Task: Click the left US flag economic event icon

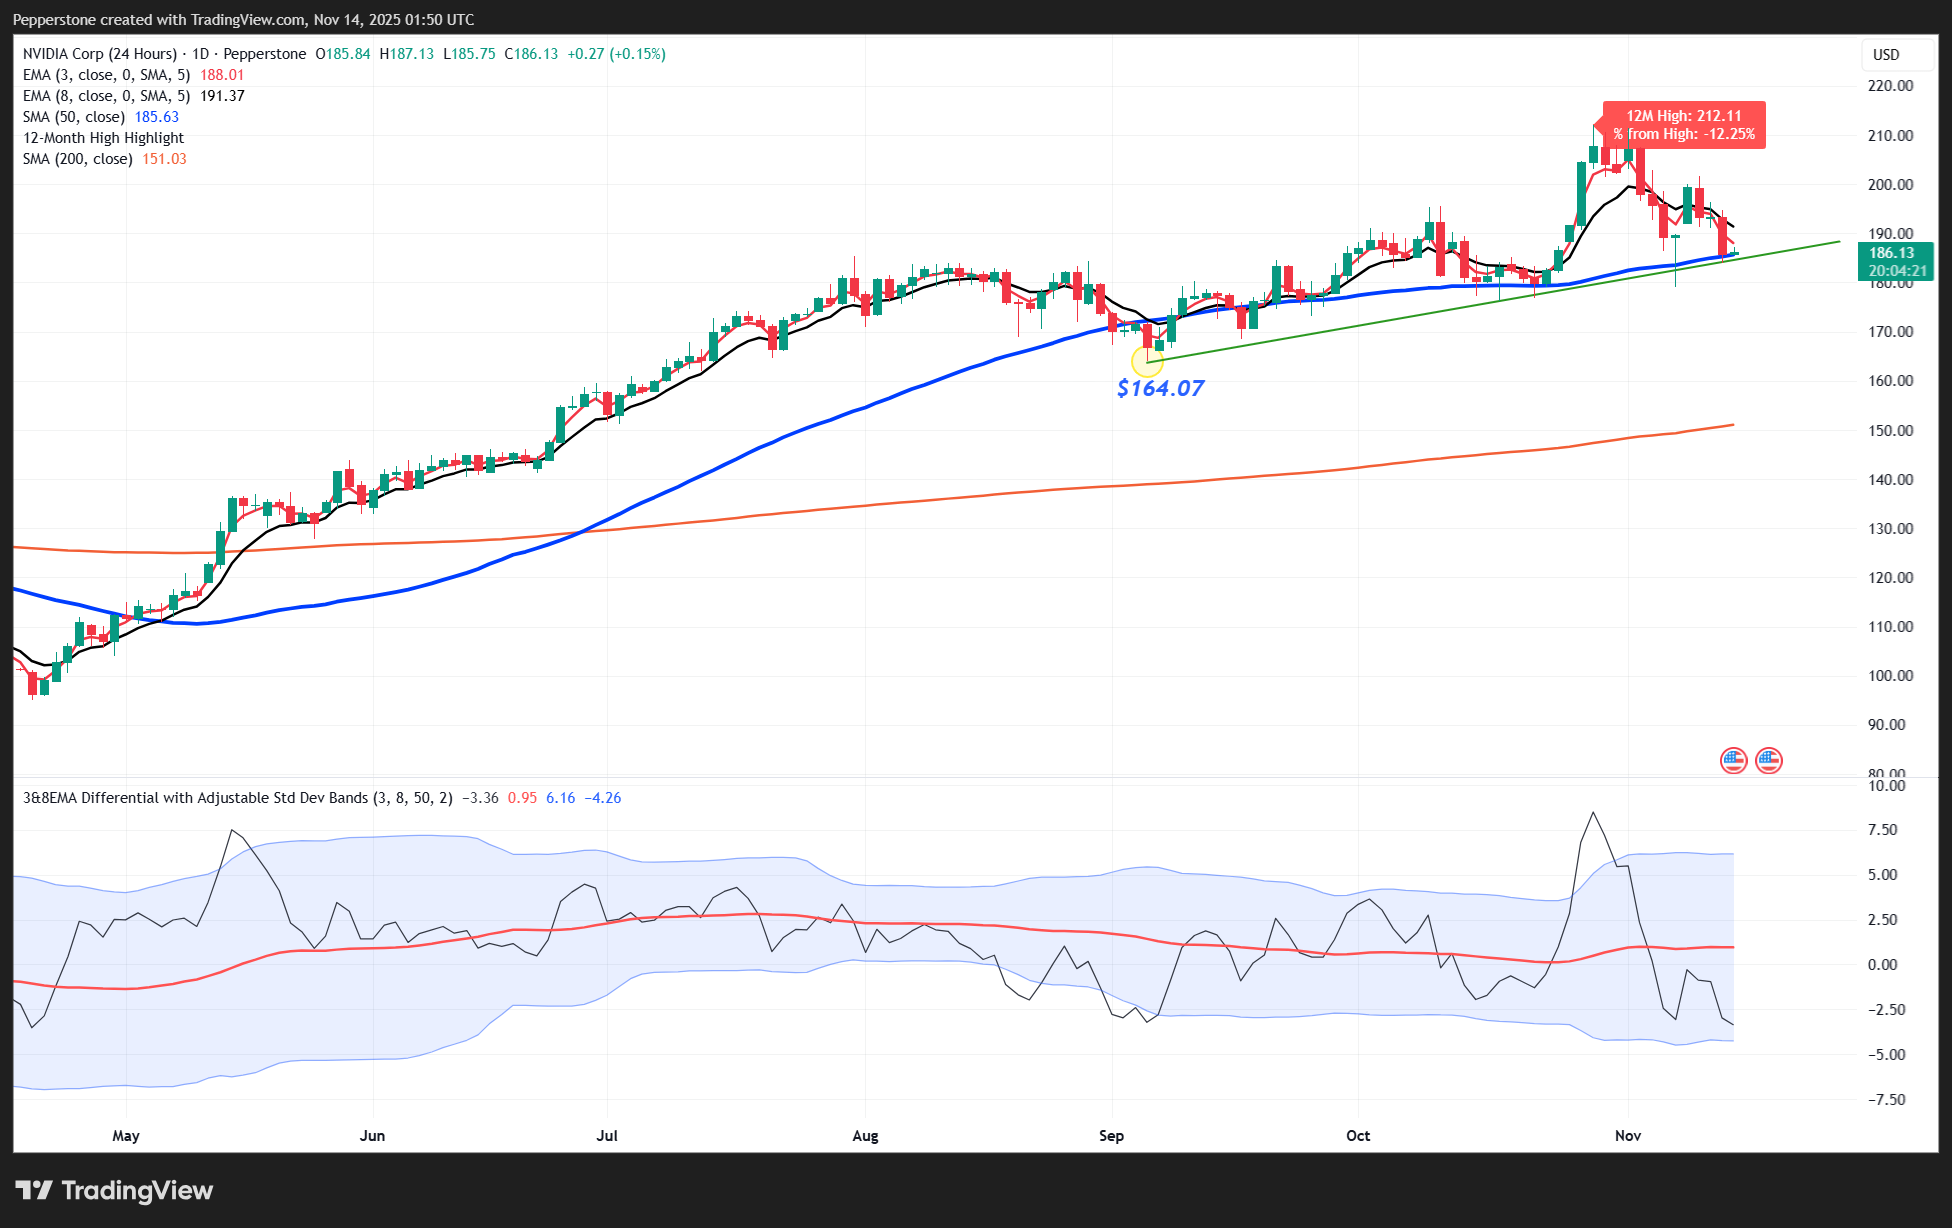Action: pyautogui.click(x=1733, y=761)
